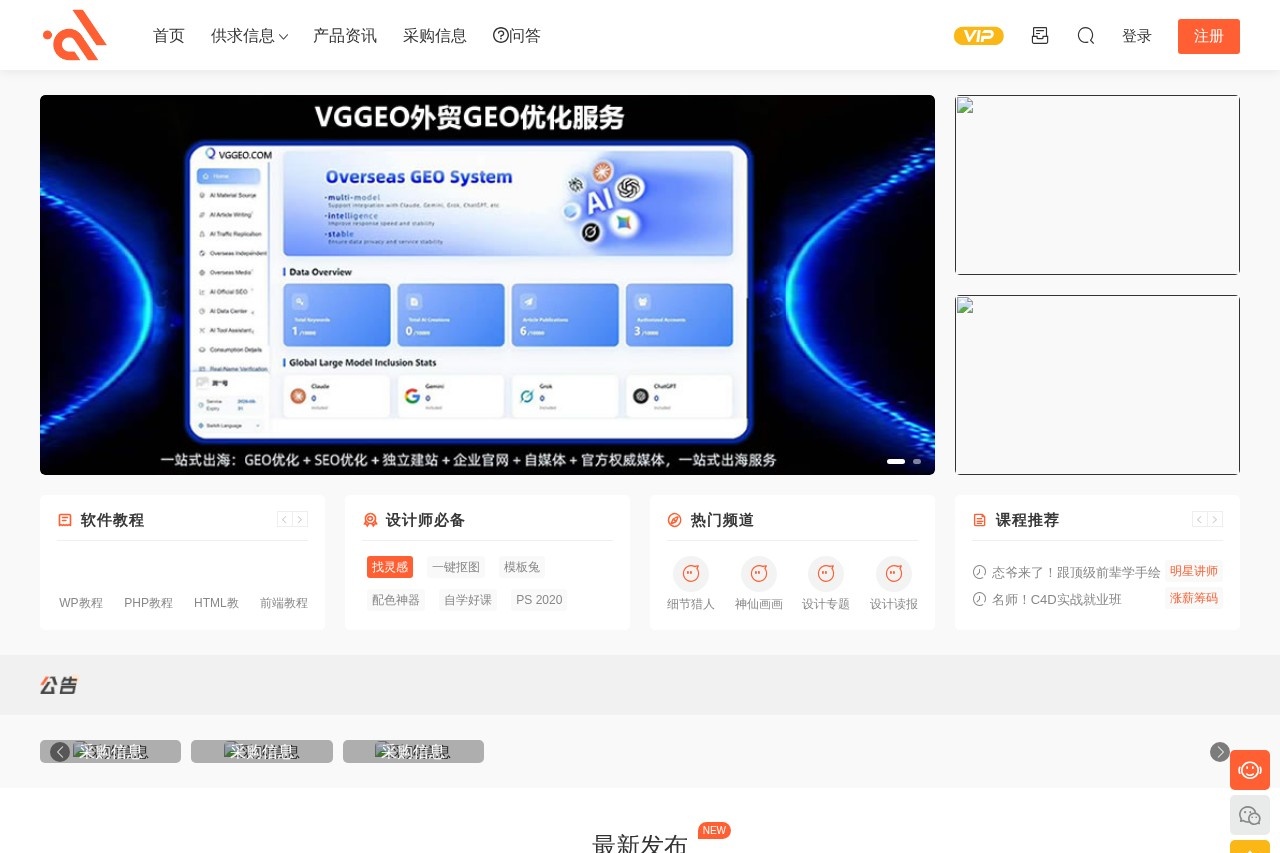The width and height of the screenshot is (1280, 853).
Task: Select the 模板兔 tag
Action: click(522, 567)
